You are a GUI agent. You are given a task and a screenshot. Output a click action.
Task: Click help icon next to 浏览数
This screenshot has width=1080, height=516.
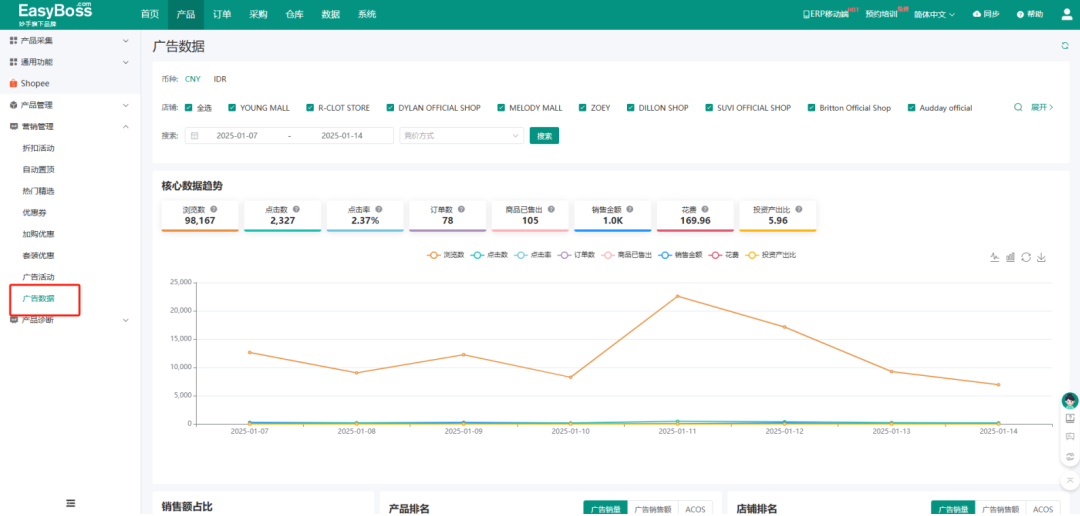214,209
